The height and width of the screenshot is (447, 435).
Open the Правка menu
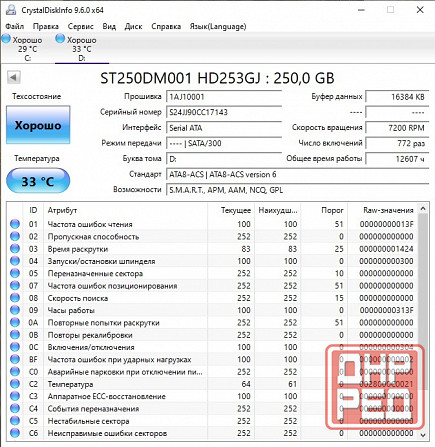tap(46, 26)
